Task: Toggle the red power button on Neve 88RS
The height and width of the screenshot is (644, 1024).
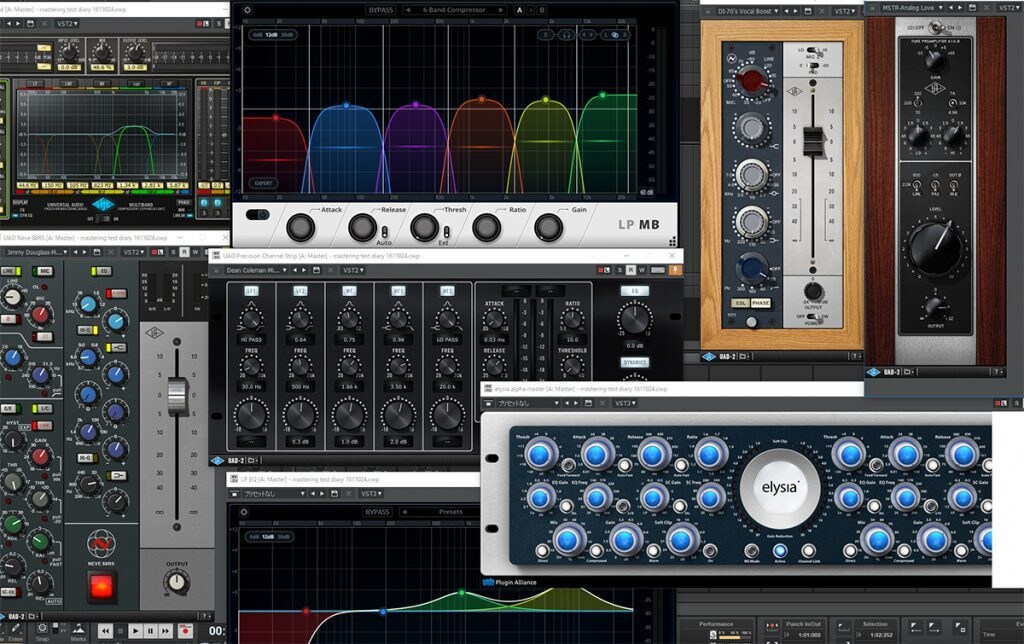Action: (x=101, y=586)
